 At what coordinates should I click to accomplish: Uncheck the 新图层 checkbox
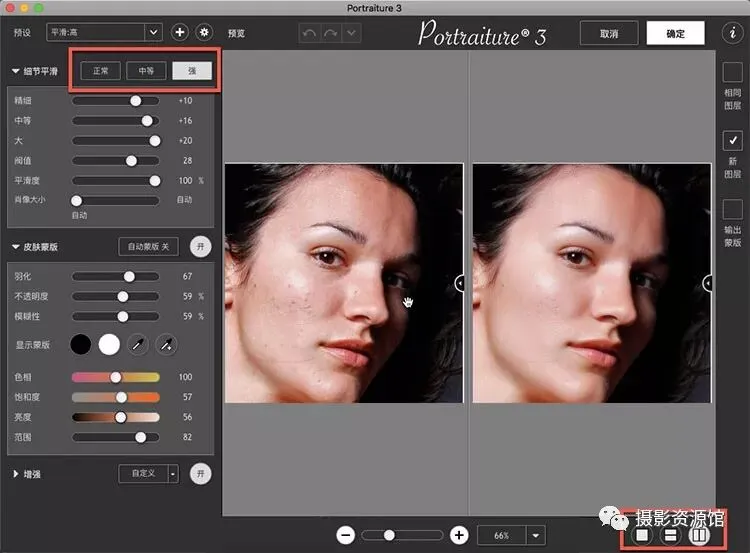coord(732,141)
